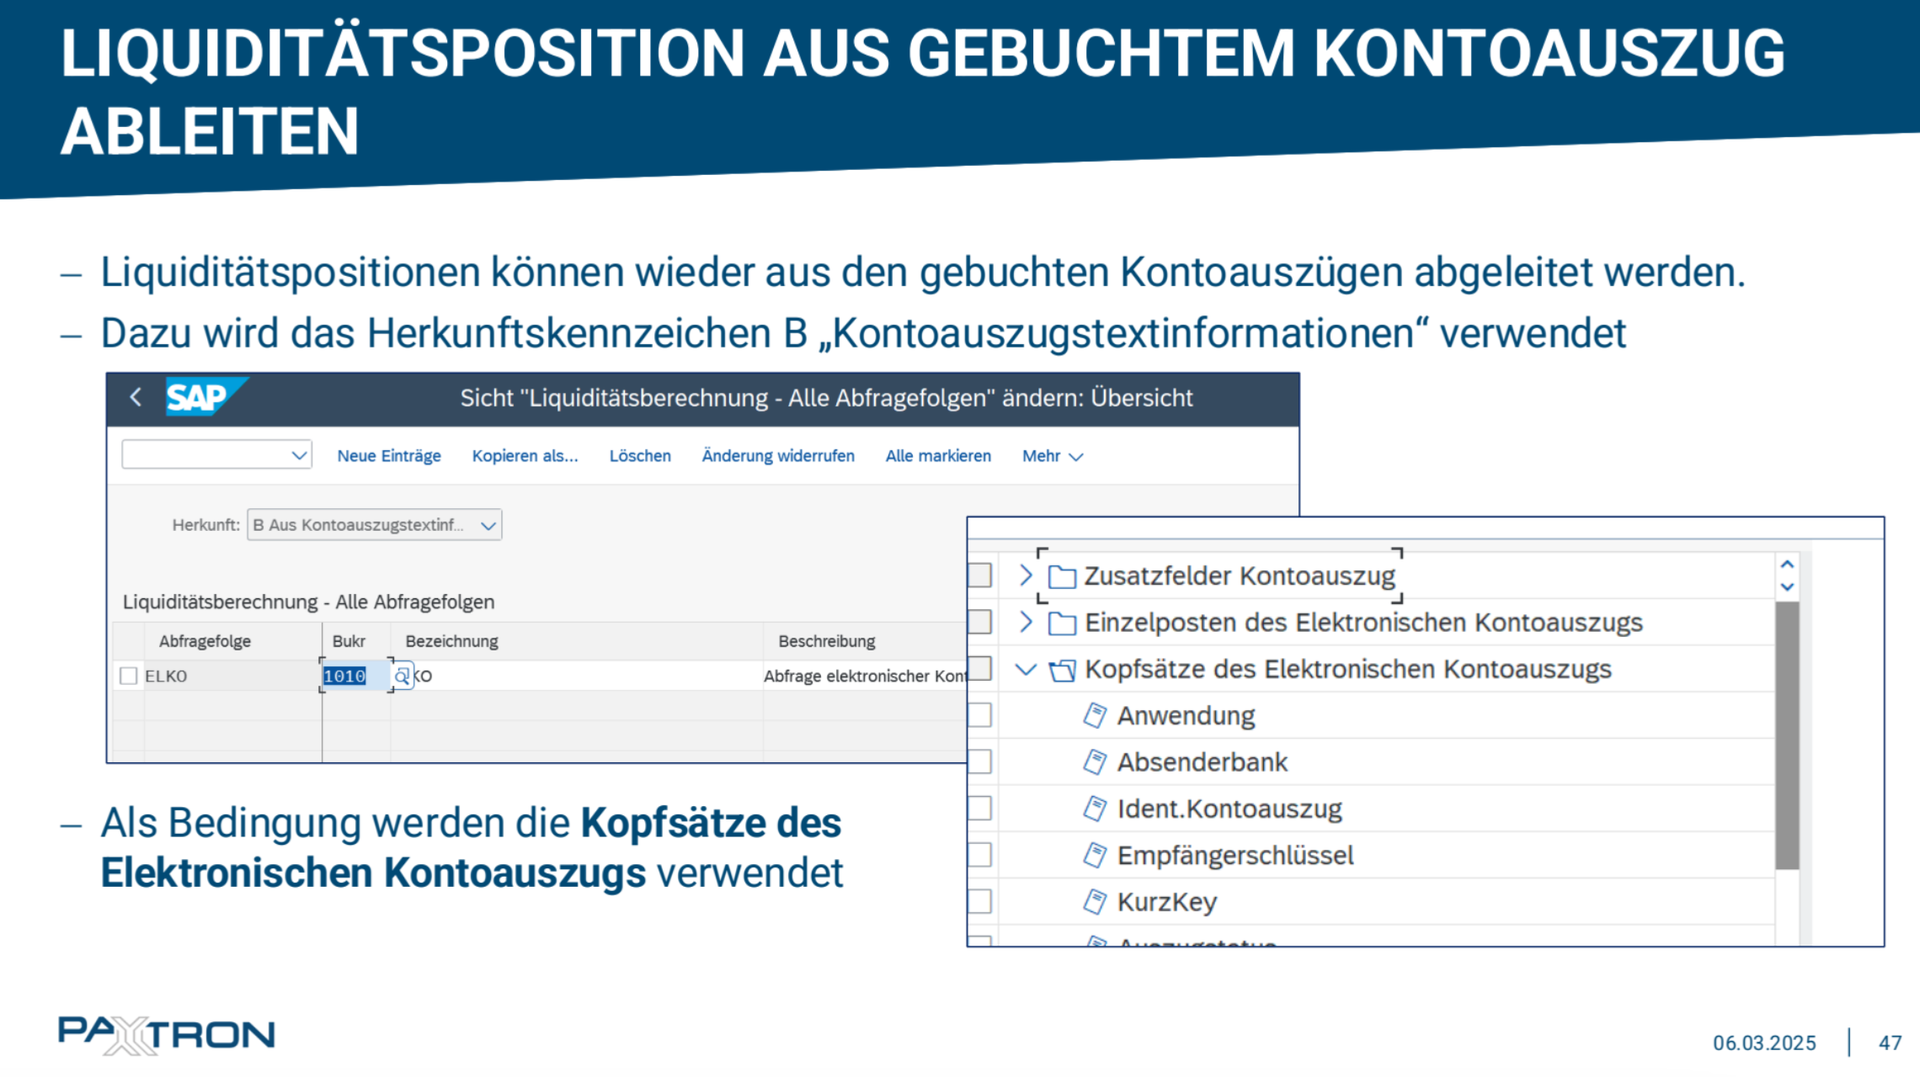Click the open folder icon for Kopfsätze
1920x1077 pixels.
click(x=1061, y=670)
